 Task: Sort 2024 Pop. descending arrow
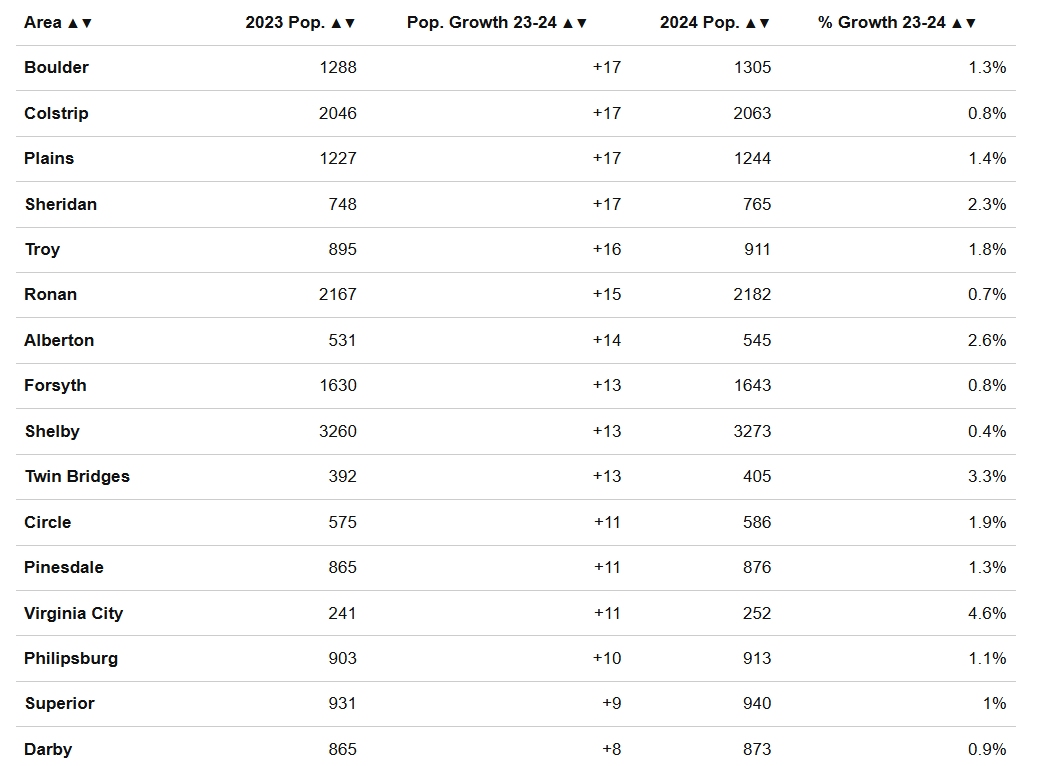pyautogui.click(x=764, y=23)
